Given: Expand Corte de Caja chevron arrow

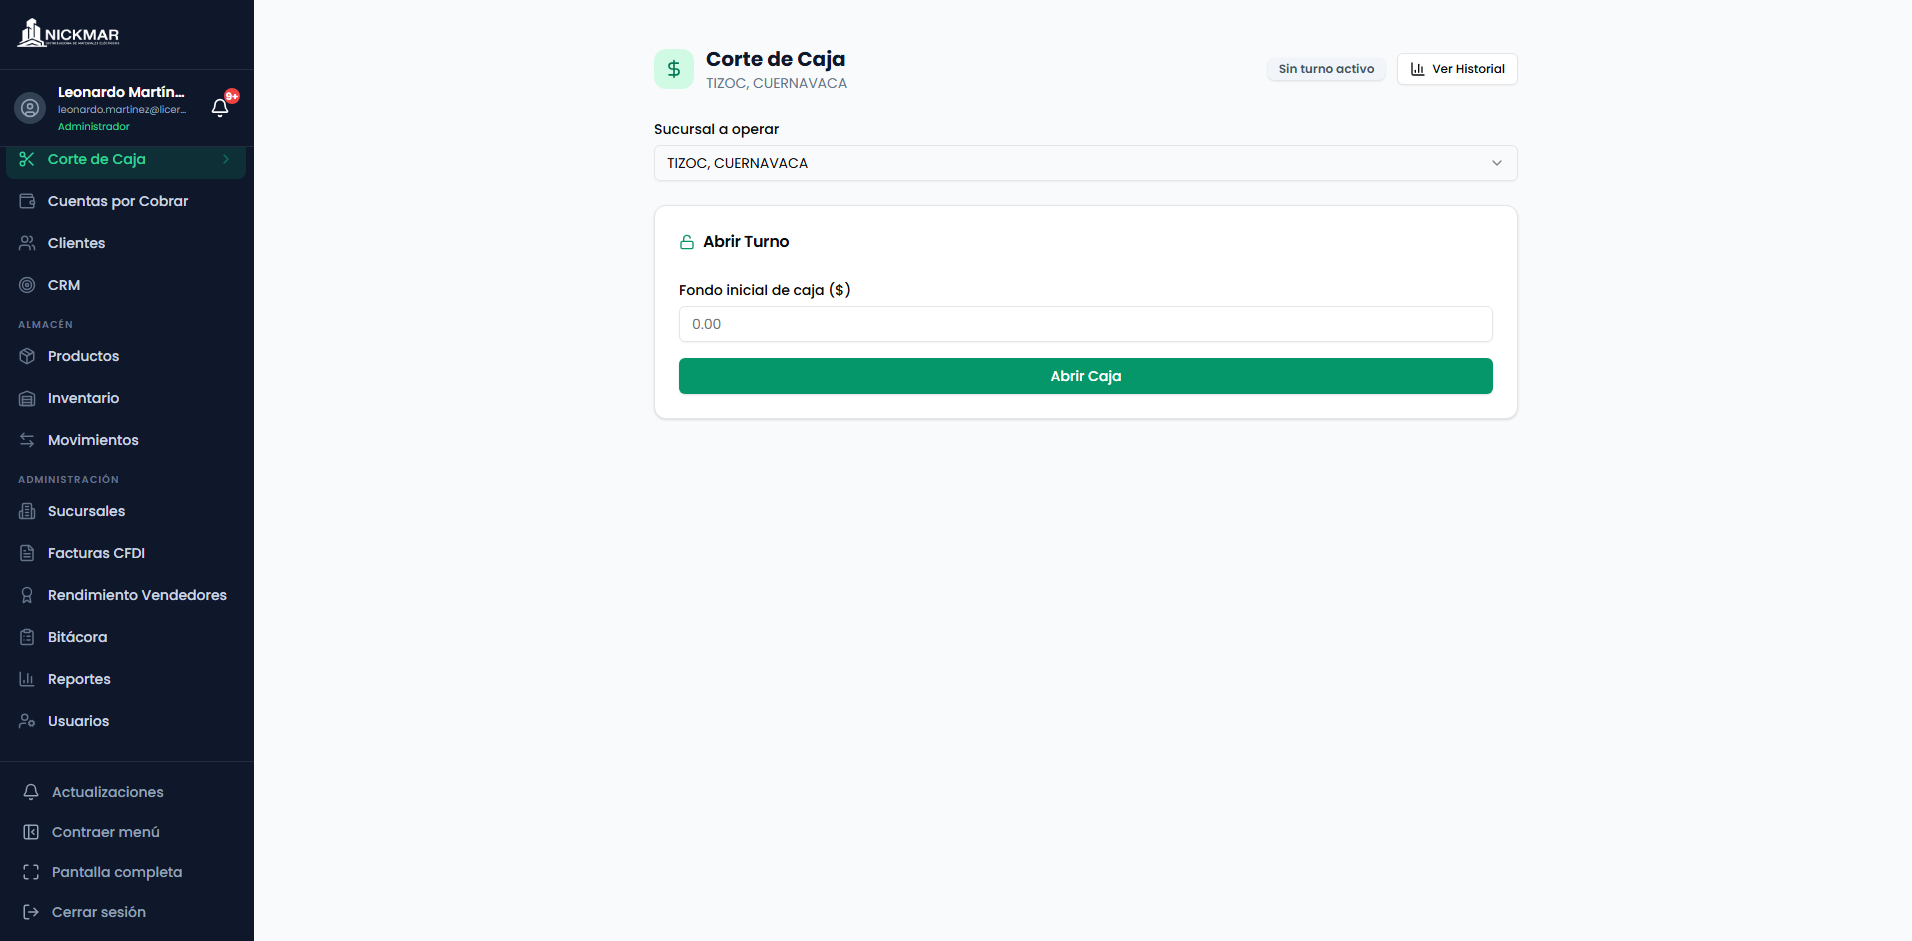Looking at the screenshot, I should 226,159.
